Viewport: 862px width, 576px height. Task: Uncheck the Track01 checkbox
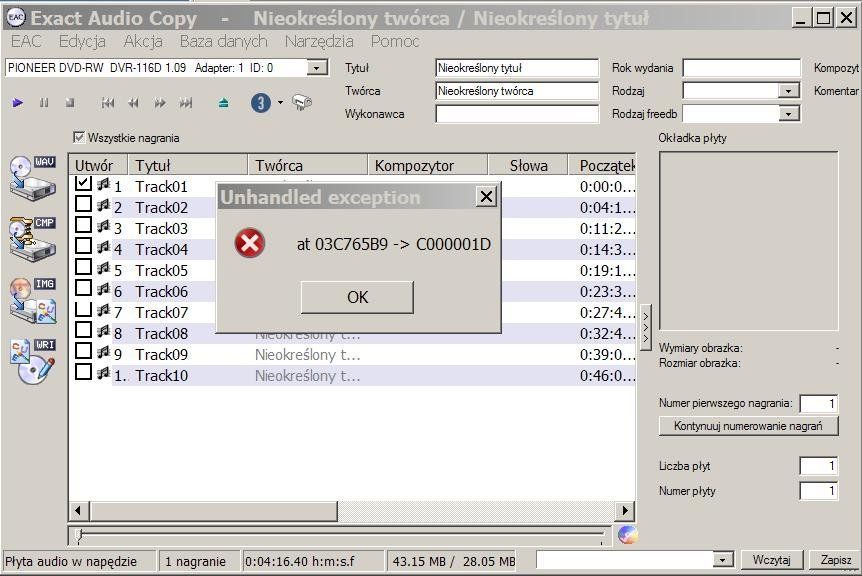[x=83, y=183]
